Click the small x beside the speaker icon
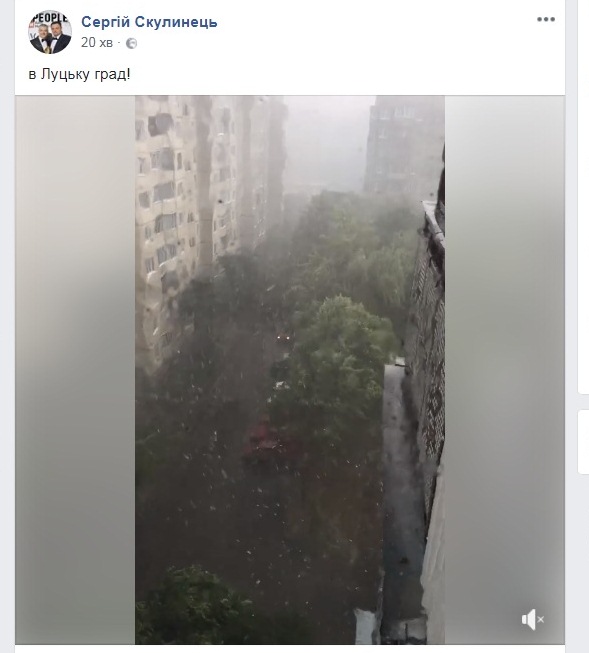Viewport: 589px width, 653px height. coord(541,620)
